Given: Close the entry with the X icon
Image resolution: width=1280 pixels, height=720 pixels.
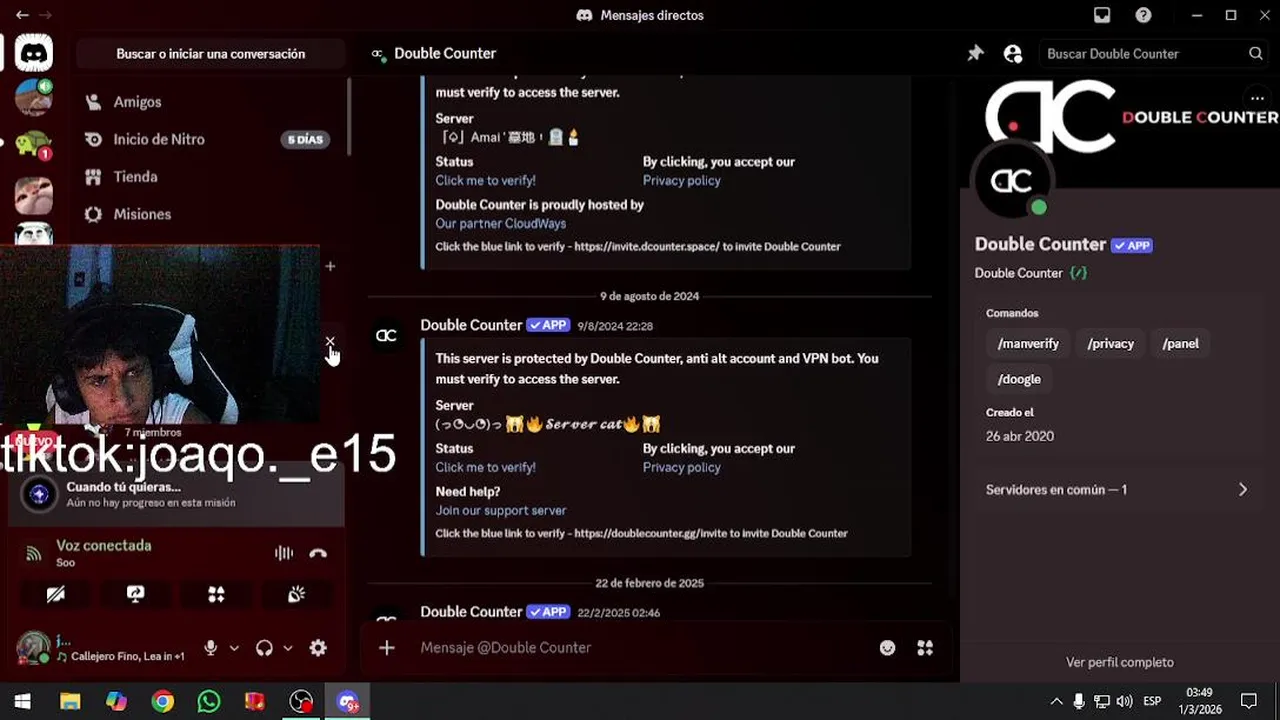Looking at the screenshot, I should click(x=330, y=342).
